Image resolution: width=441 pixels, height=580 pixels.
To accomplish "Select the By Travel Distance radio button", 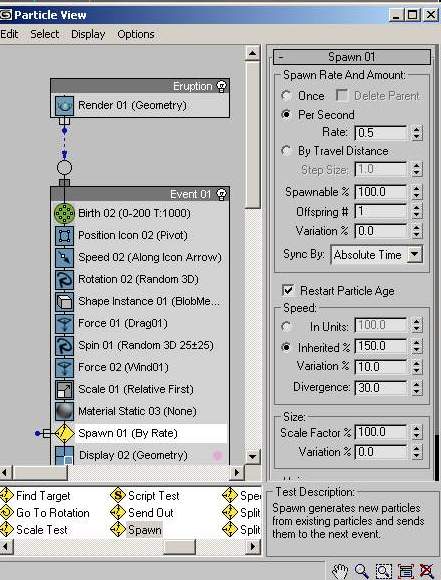I will click(286, 151).
